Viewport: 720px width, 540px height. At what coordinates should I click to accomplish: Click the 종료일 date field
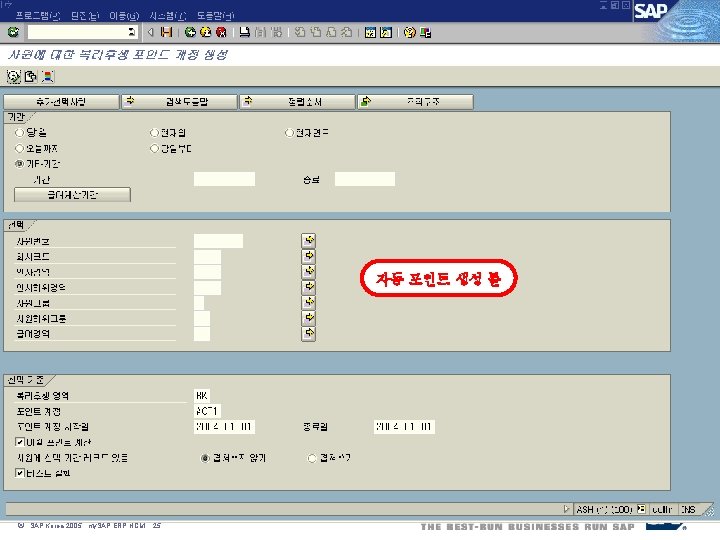point(404,427)
